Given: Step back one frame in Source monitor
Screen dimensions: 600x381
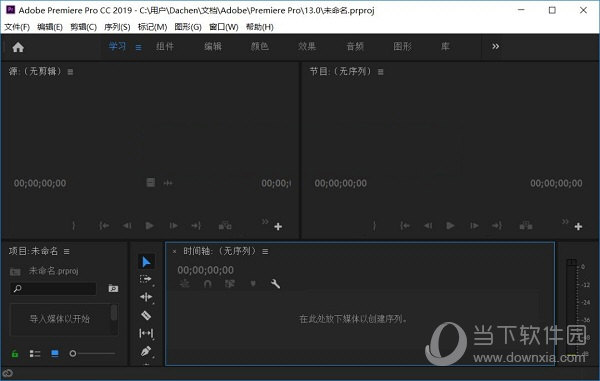Looking at the screenshot, I should coord(127,226).
